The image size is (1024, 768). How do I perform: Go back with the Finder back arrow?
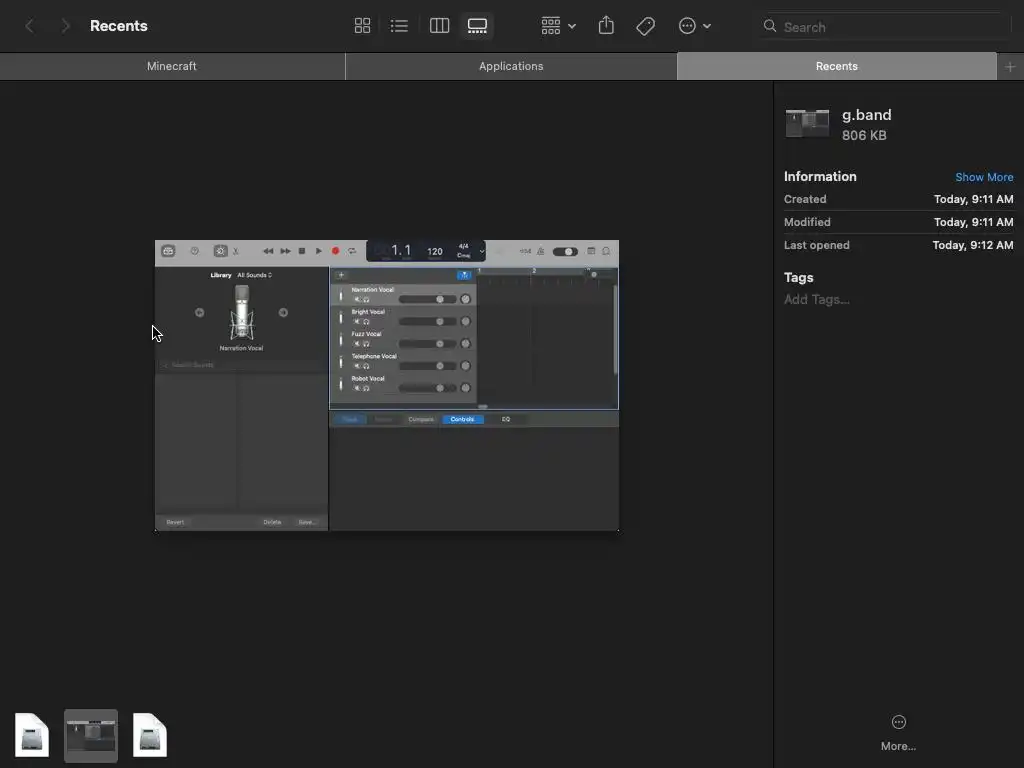click(x=29, y=26)
